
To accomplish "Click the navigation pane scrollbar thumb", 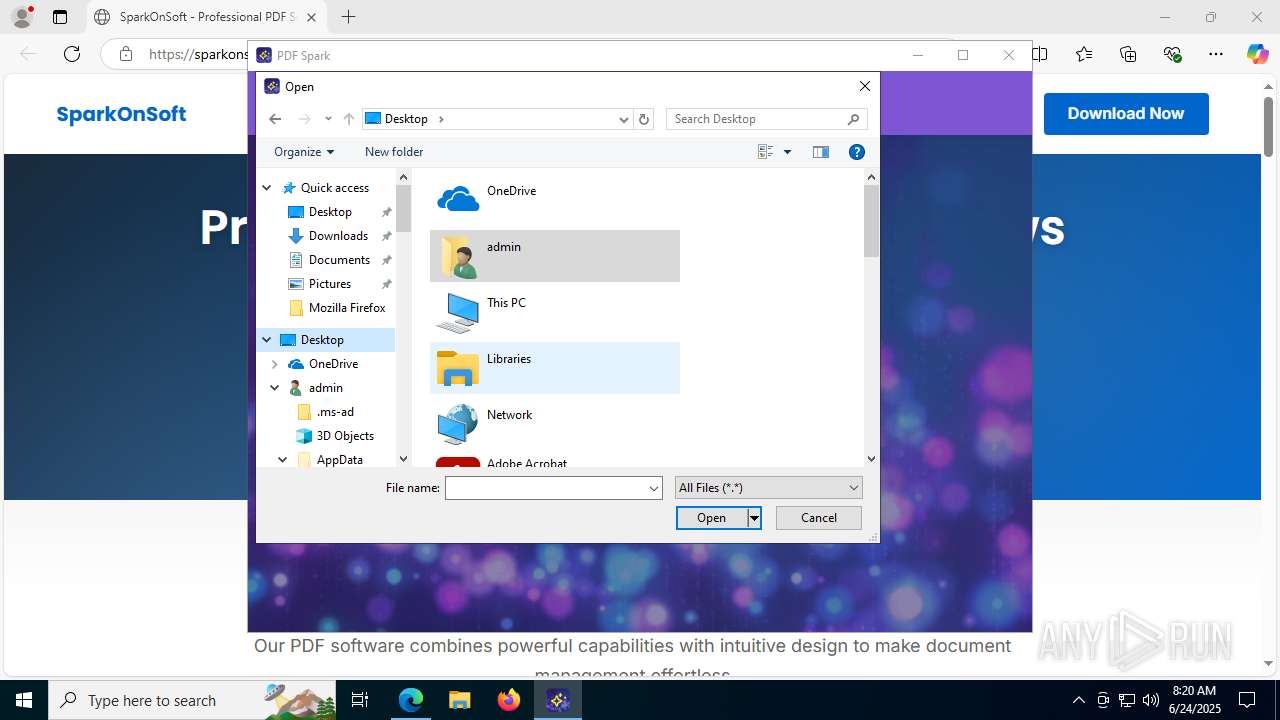I will coord(403,209).
